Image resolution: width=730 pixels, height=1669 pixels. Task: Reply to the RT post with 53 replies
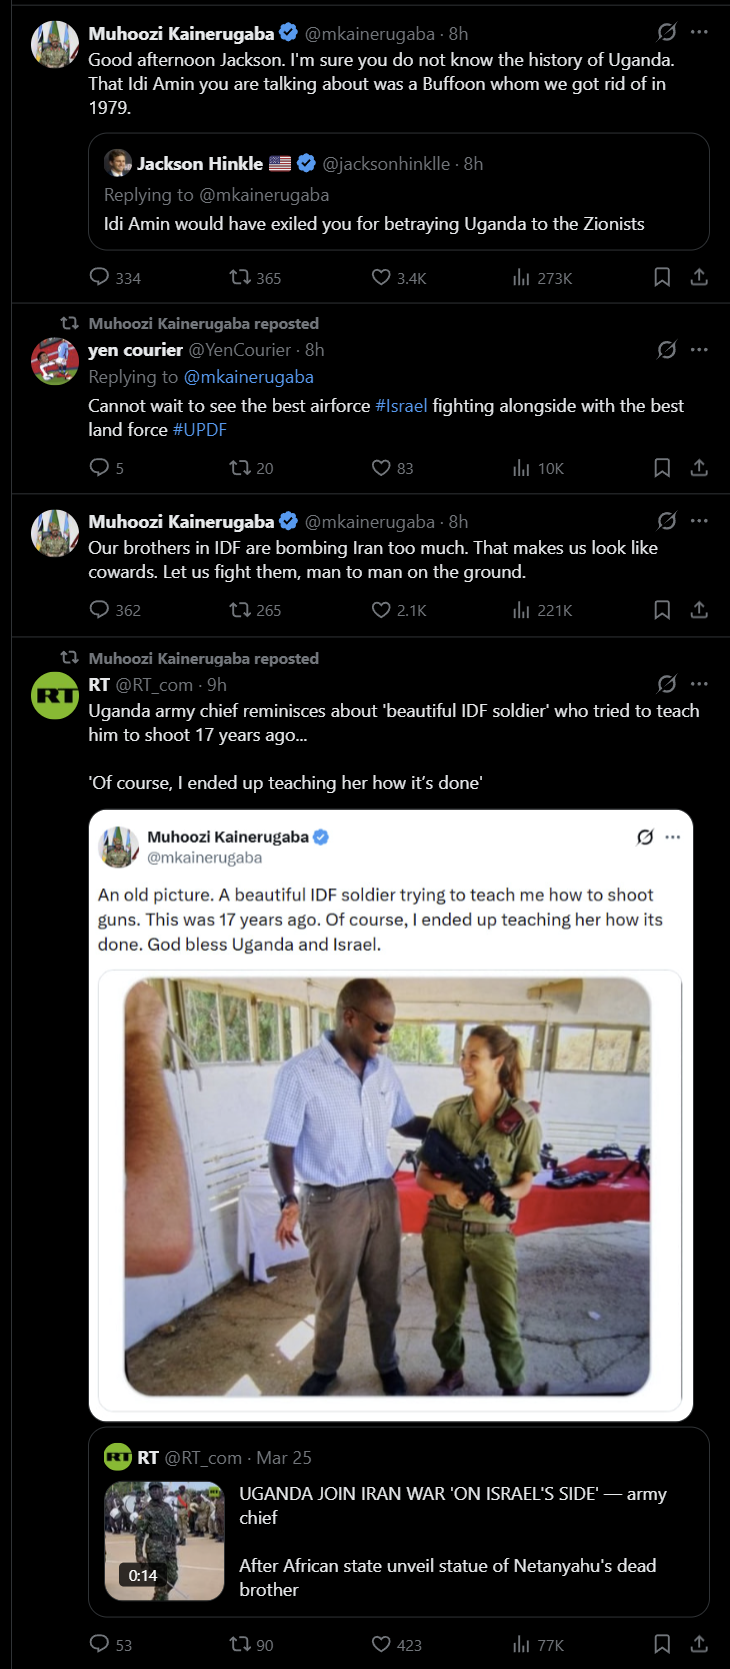coord(99,1643)
